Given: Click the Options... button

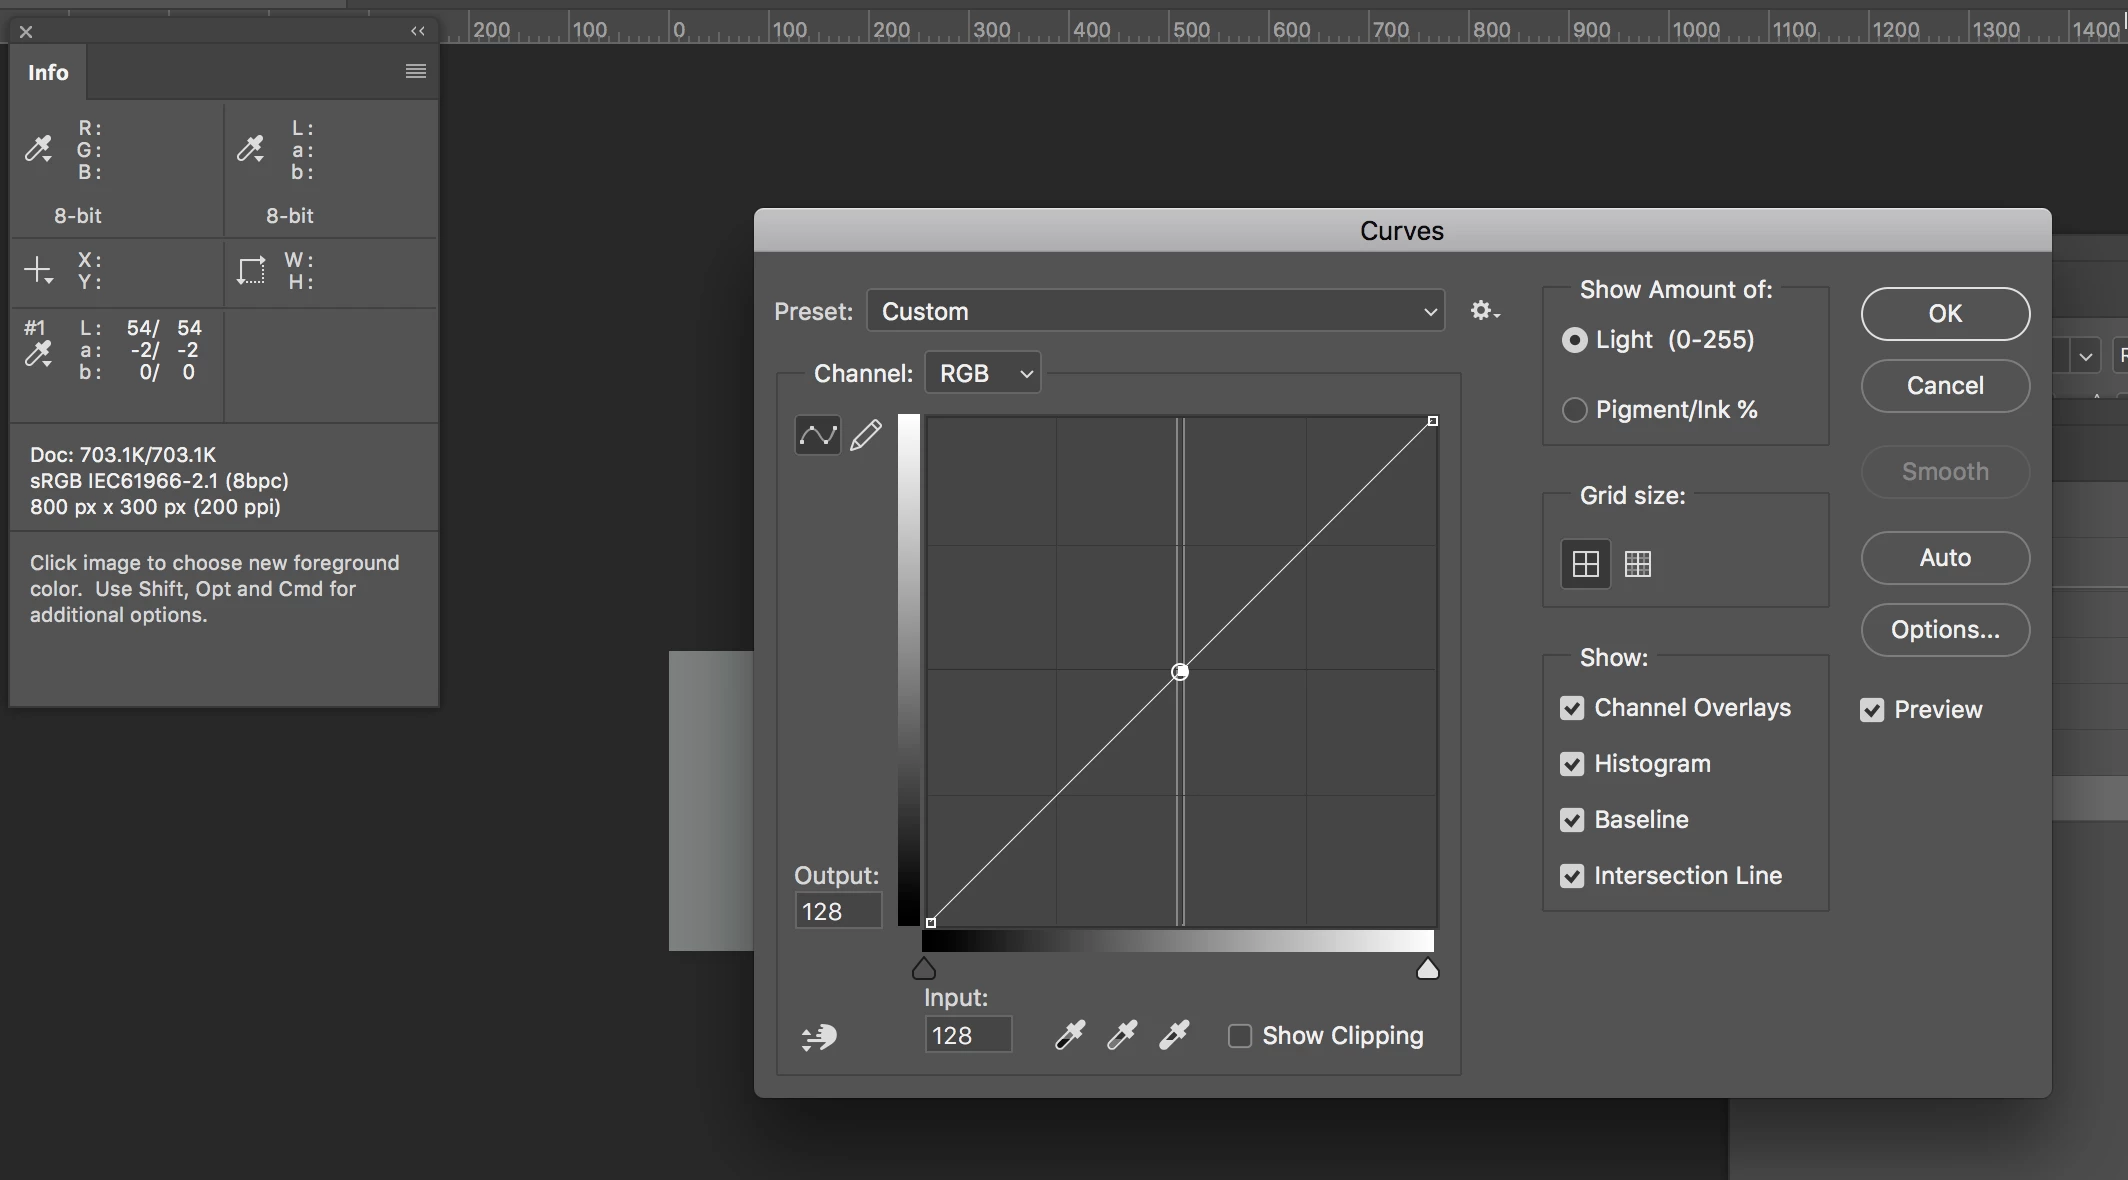Looking at the screenshot, I should (1944, 630).
